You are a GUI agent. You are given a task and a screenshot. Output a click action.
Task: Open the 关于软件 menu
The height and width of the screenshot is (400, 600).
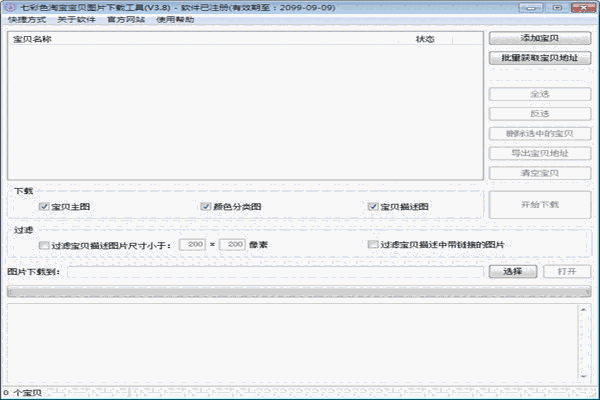(76, 20)
